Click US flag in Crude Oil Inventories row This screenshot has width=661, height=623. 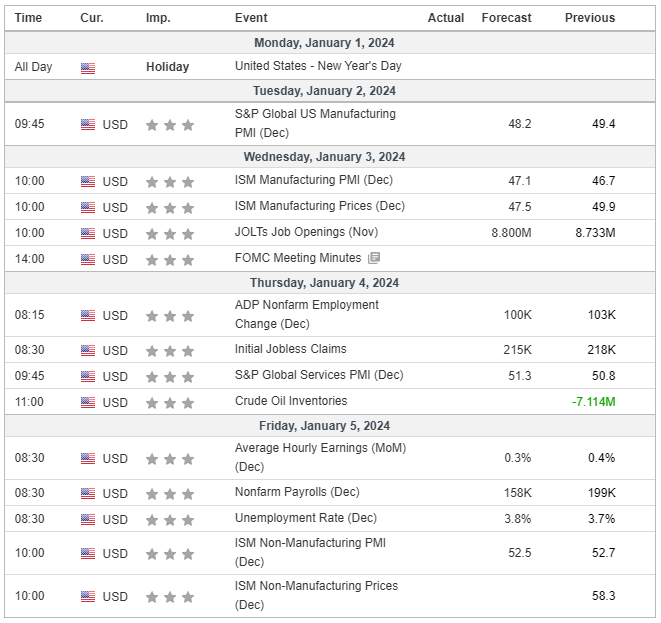(88, 402)
